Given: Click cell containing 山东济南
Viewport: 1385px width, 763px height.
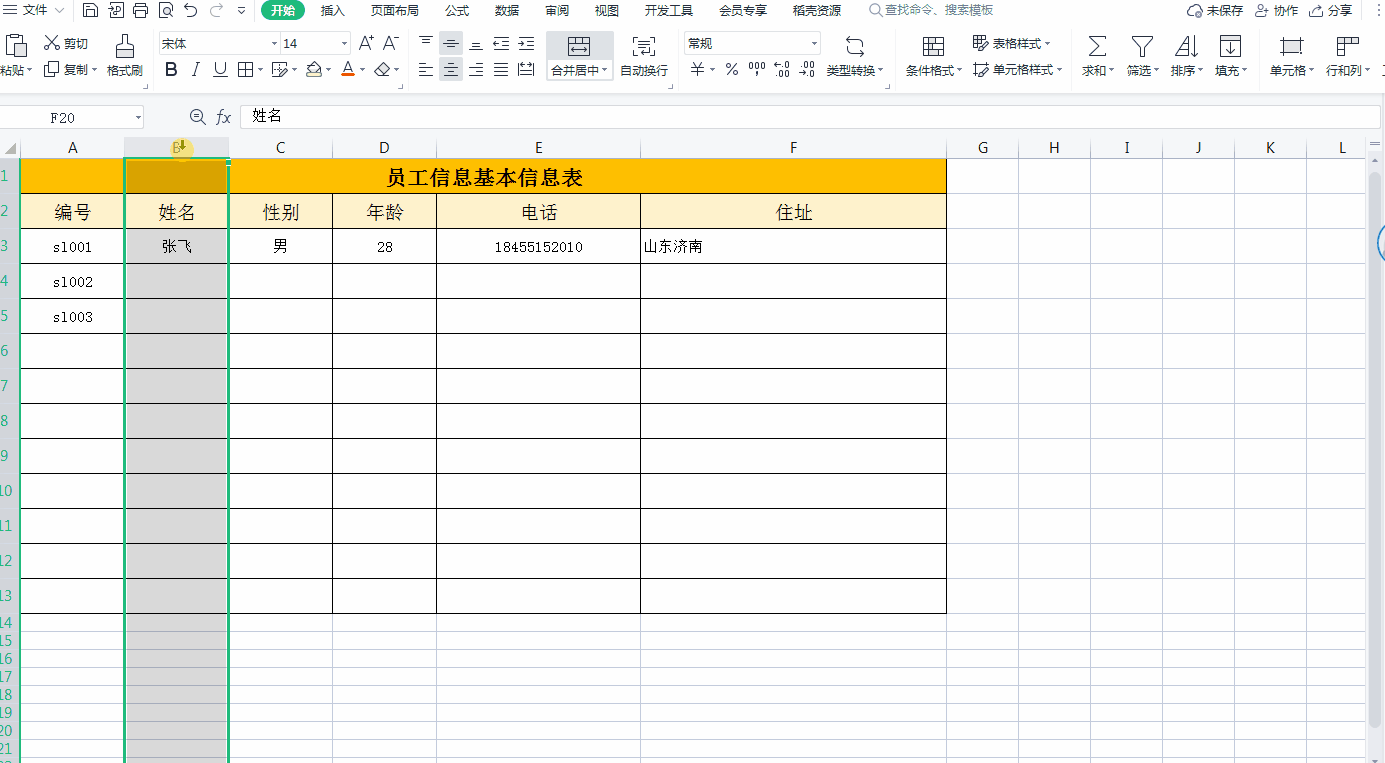Looking at the screenshot, I should (x=793, y=246).
